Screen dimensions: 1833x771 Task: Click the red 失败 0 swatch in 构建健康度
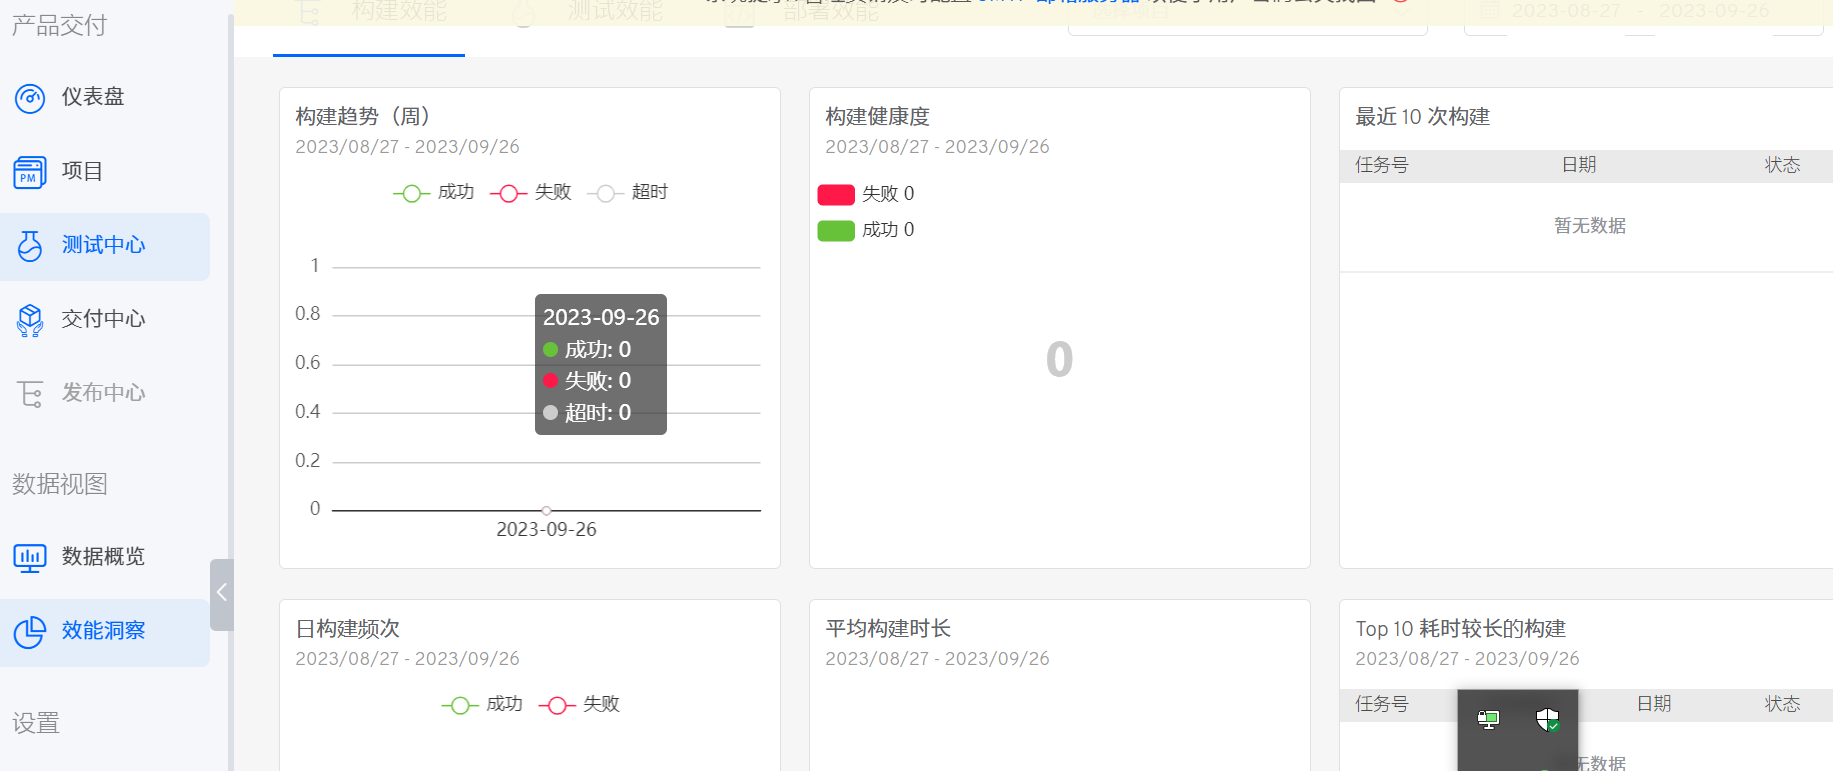[836, 194]
